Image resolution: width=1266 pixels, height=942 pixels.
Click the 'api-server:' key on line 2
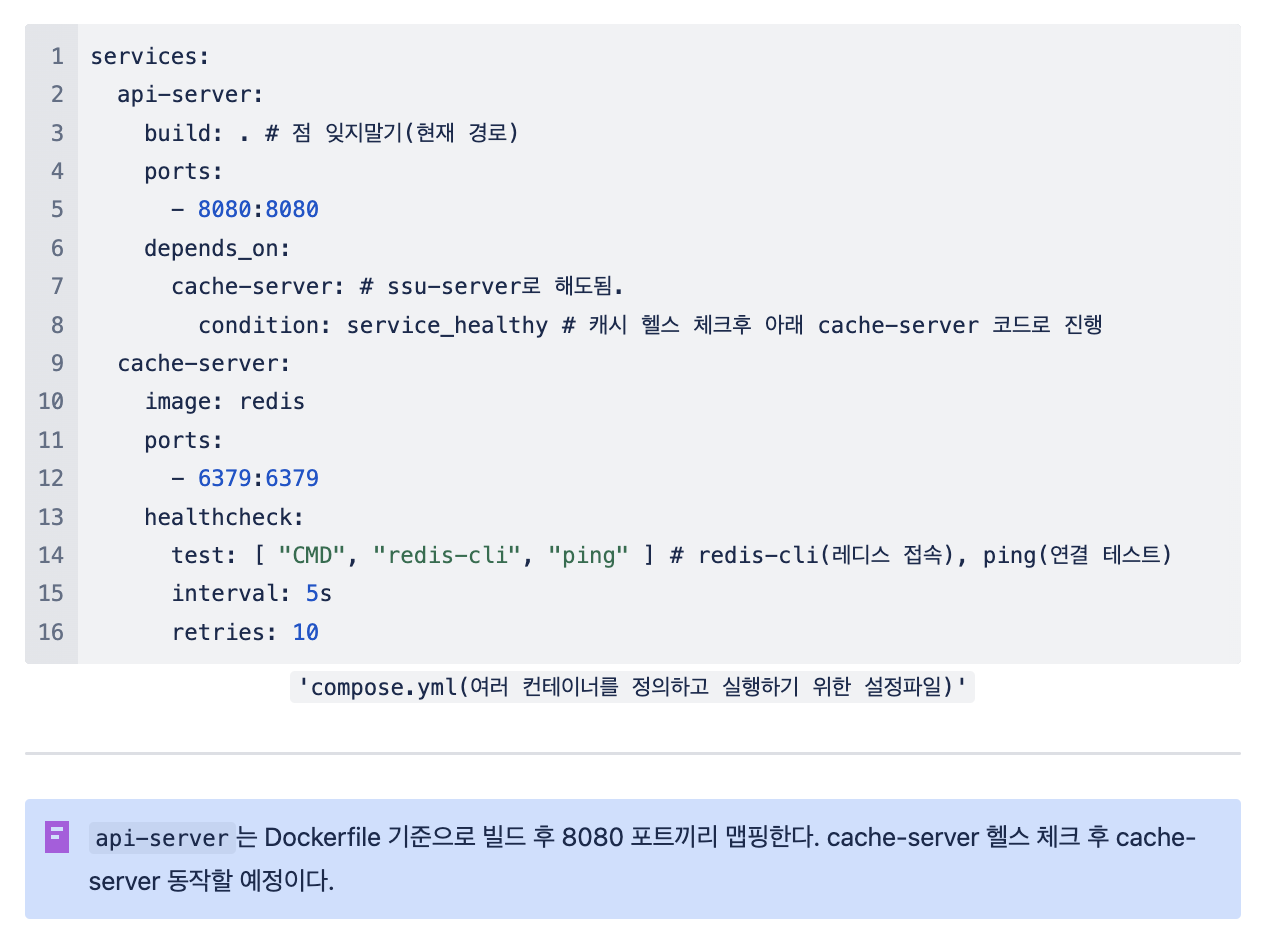(190, 94)
